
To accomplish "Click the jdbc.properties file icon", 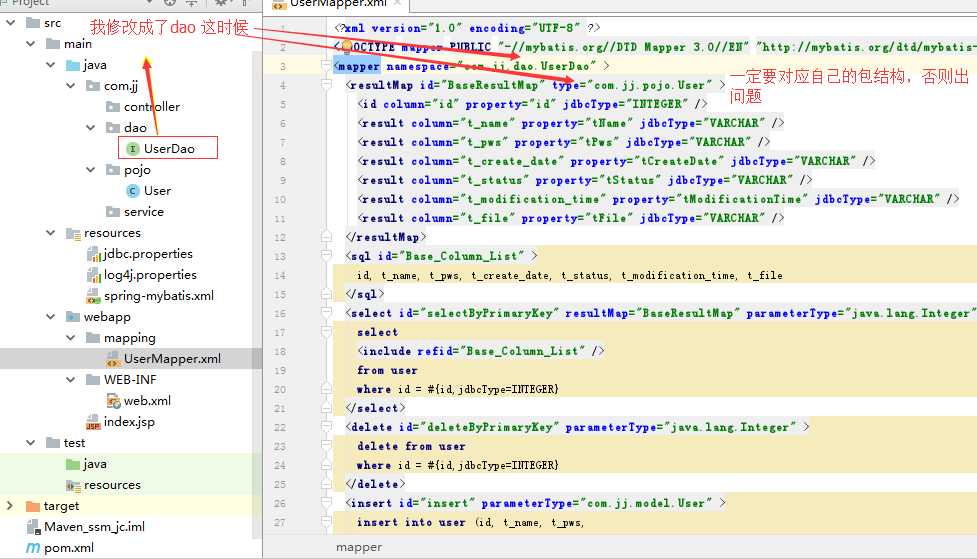I will 93,254.
